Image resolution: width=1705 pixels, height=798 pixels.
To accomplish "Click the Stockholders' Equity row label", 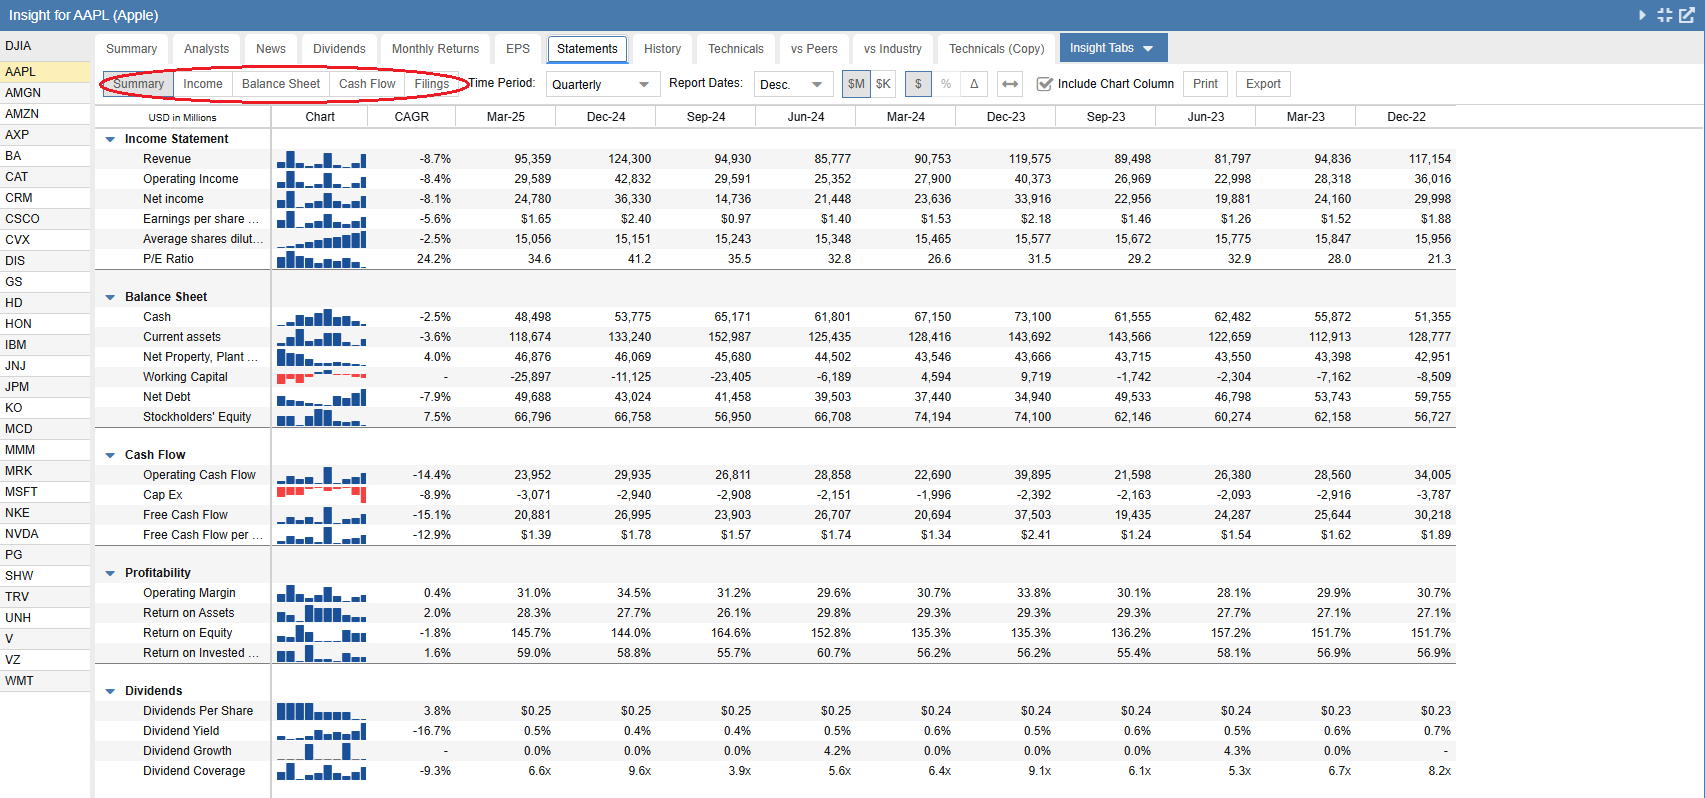I will pos(197,417).
